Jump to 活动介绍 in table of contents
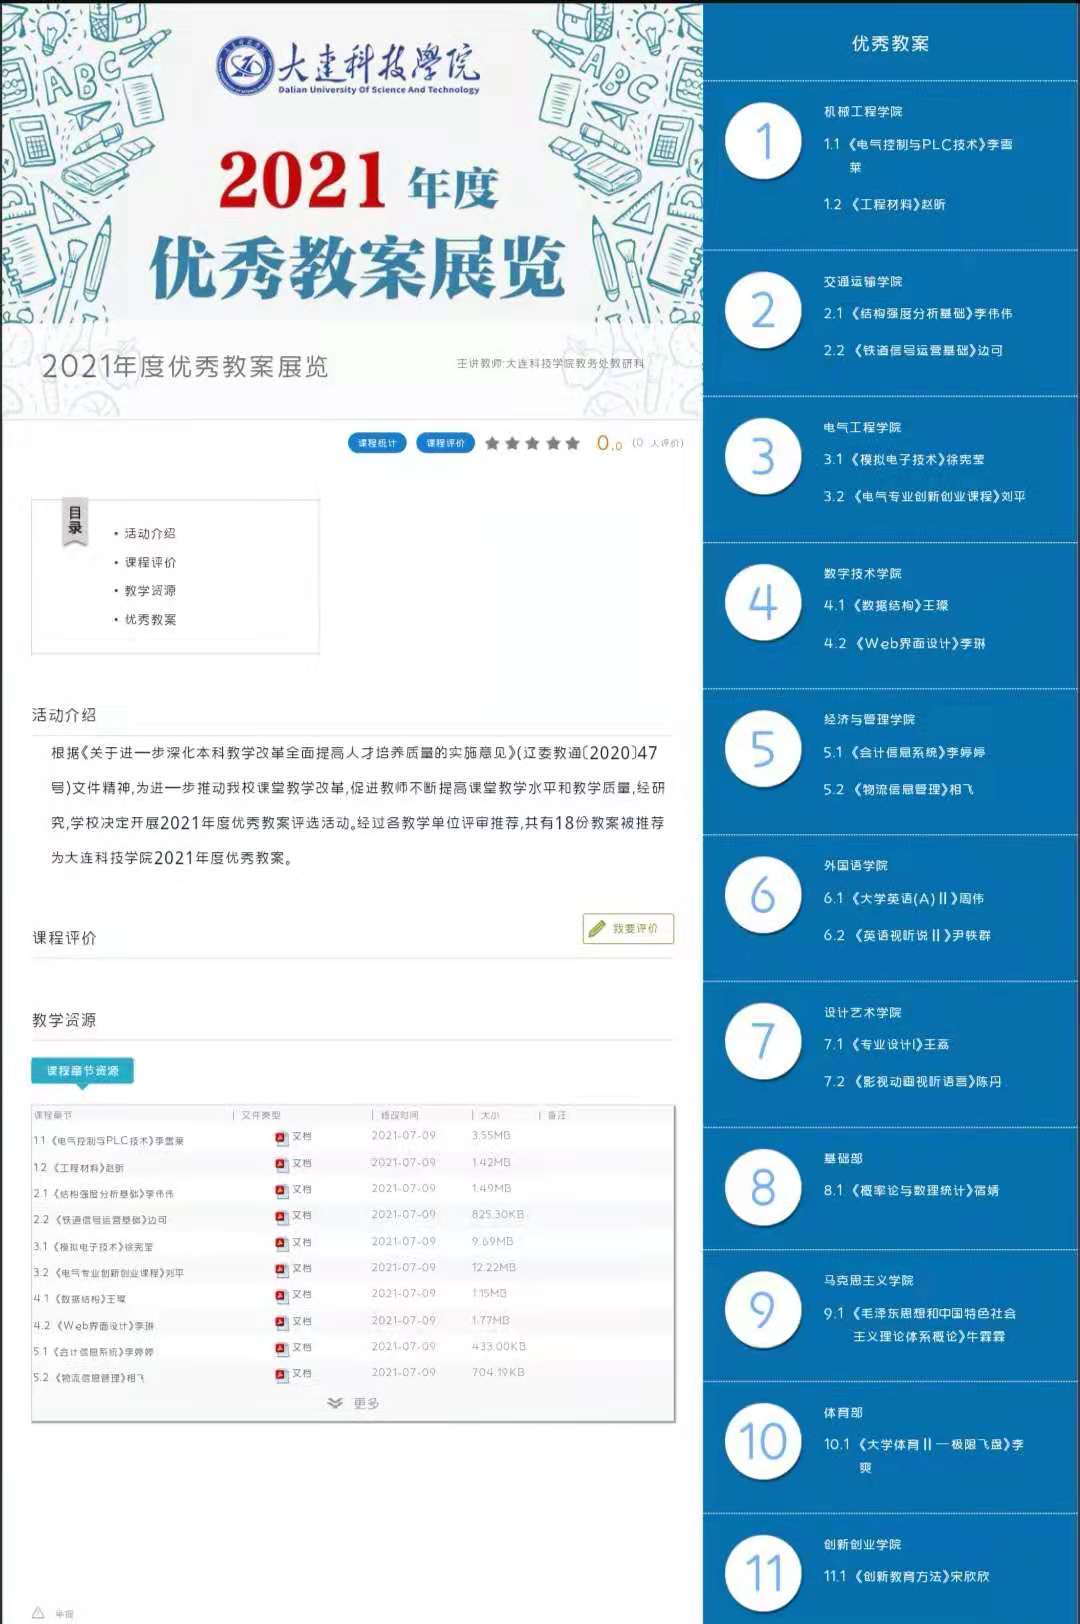The height and width of the screenshot is (1624, 1080). click(150, 534)
